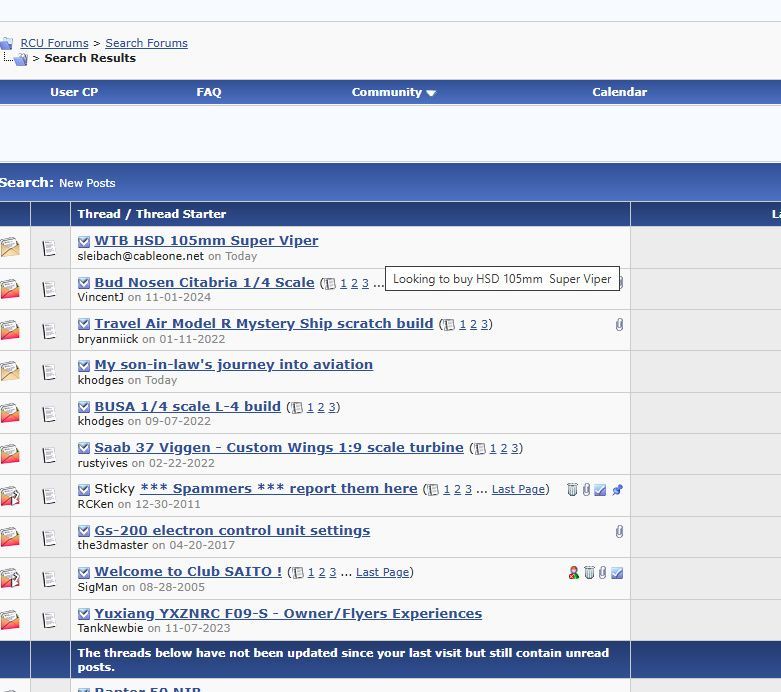
Task: Open the Gs-200 electron control unit settings thread
Action: 232,530
